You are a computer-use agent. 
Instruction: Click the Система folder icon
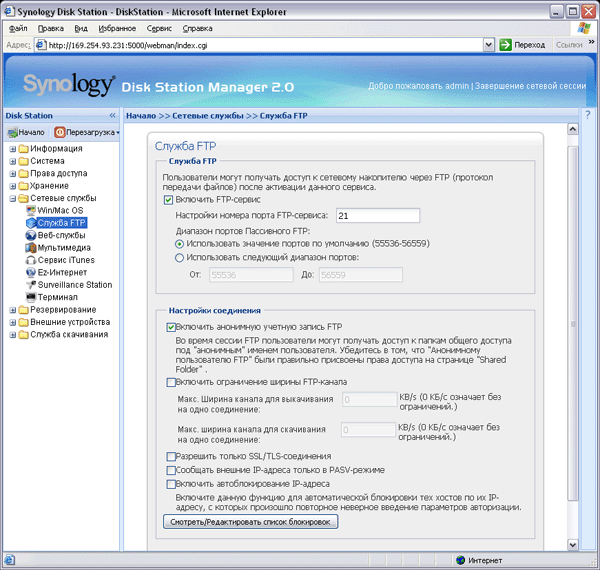tap(23, 161)
